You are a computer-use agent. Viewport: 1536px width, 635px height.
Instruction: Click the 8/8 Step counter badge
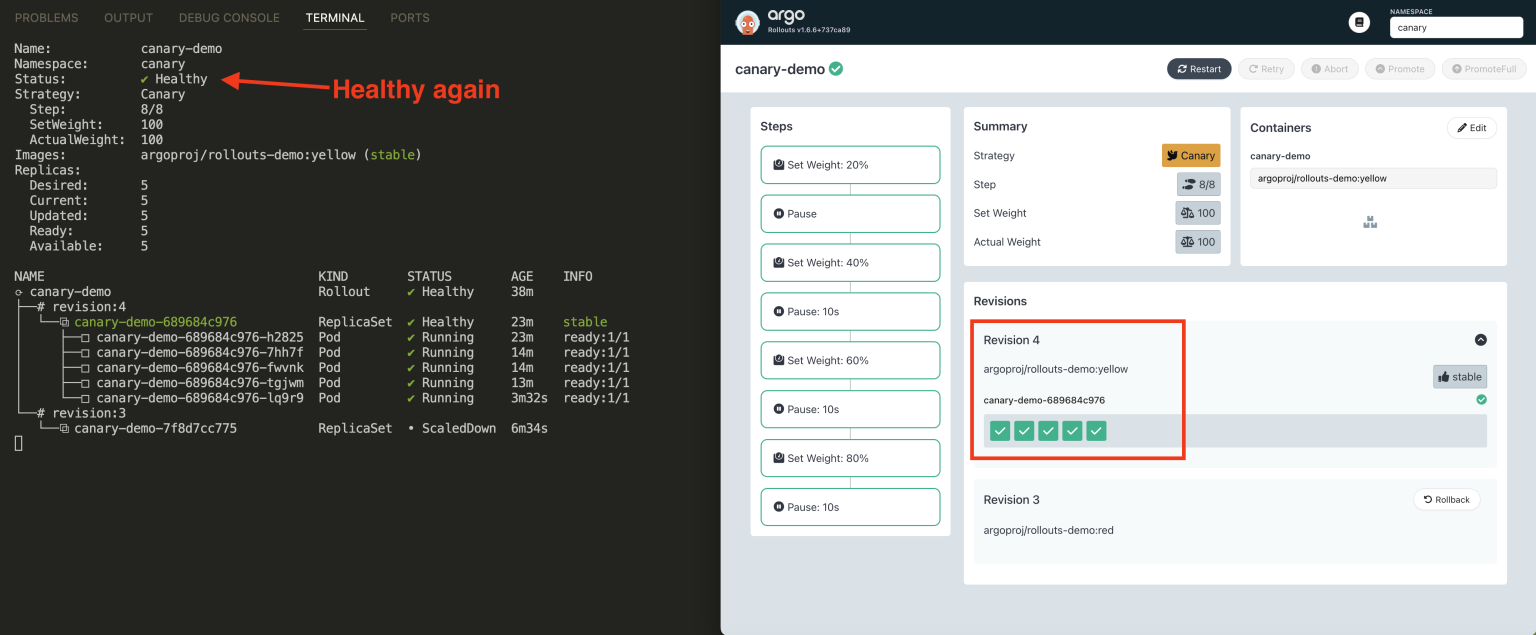pyautogui.click(x=1197, y=184)
